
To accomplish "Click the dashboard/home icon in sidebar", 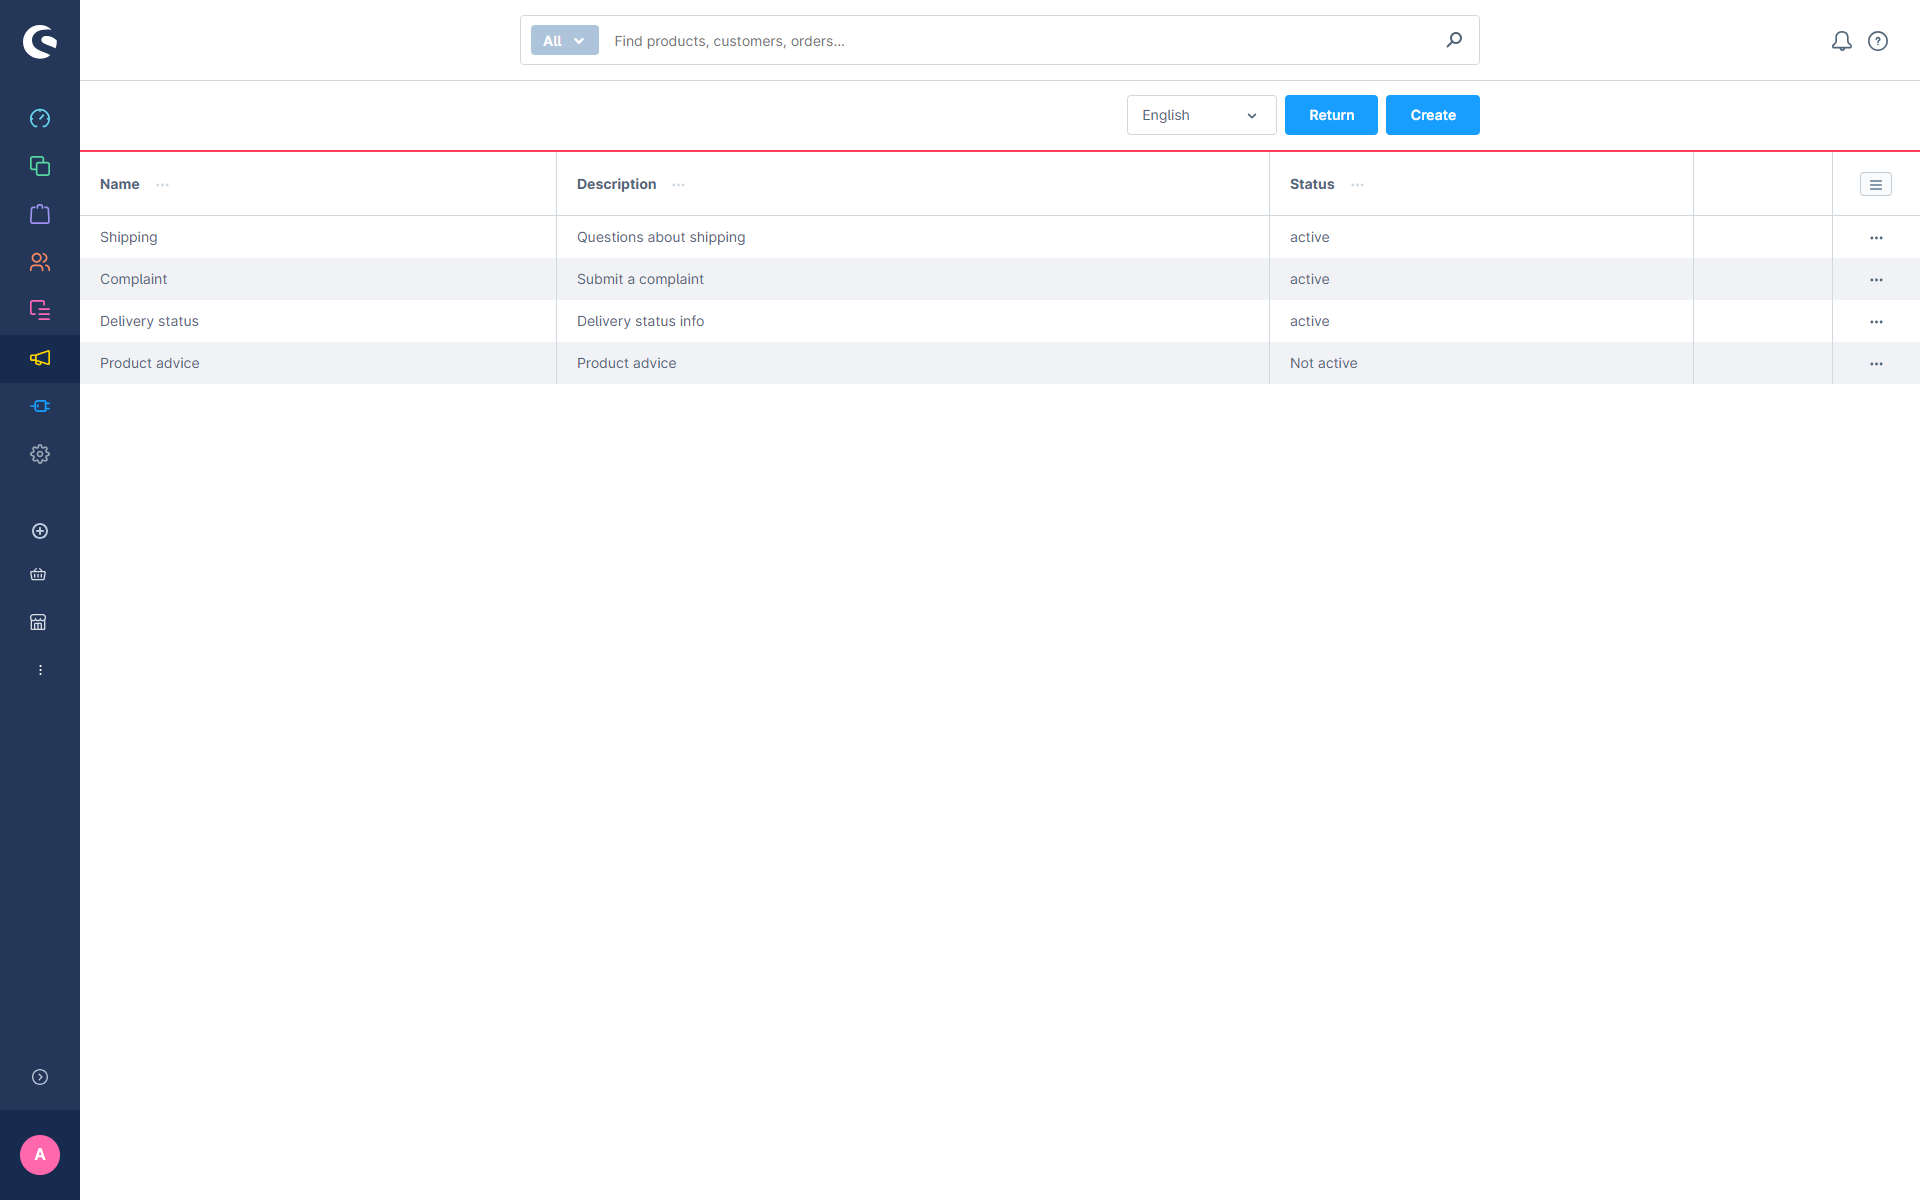I will coord(40,118).
